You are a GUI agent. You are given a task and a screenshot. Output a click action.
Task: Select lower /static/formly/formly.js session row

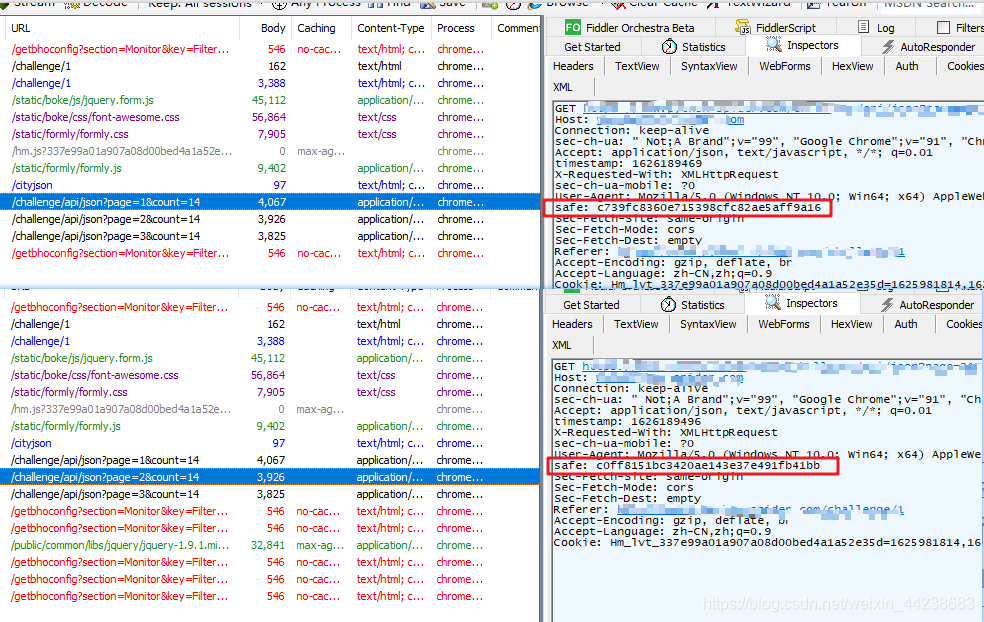pos(270,426)
